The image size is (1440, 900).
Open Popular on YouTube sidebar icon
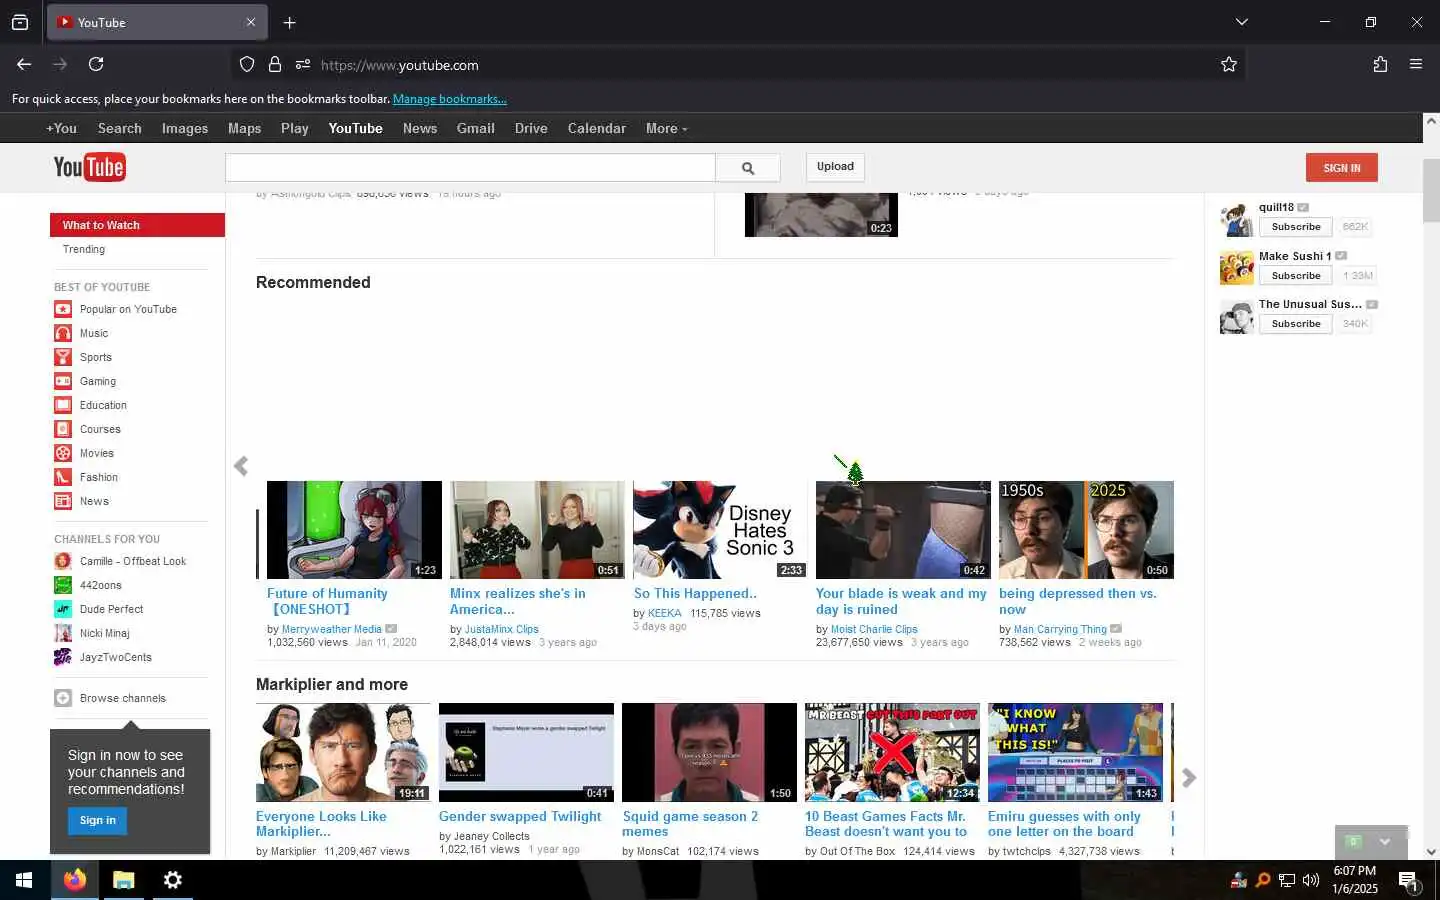[x=63, y=309]
